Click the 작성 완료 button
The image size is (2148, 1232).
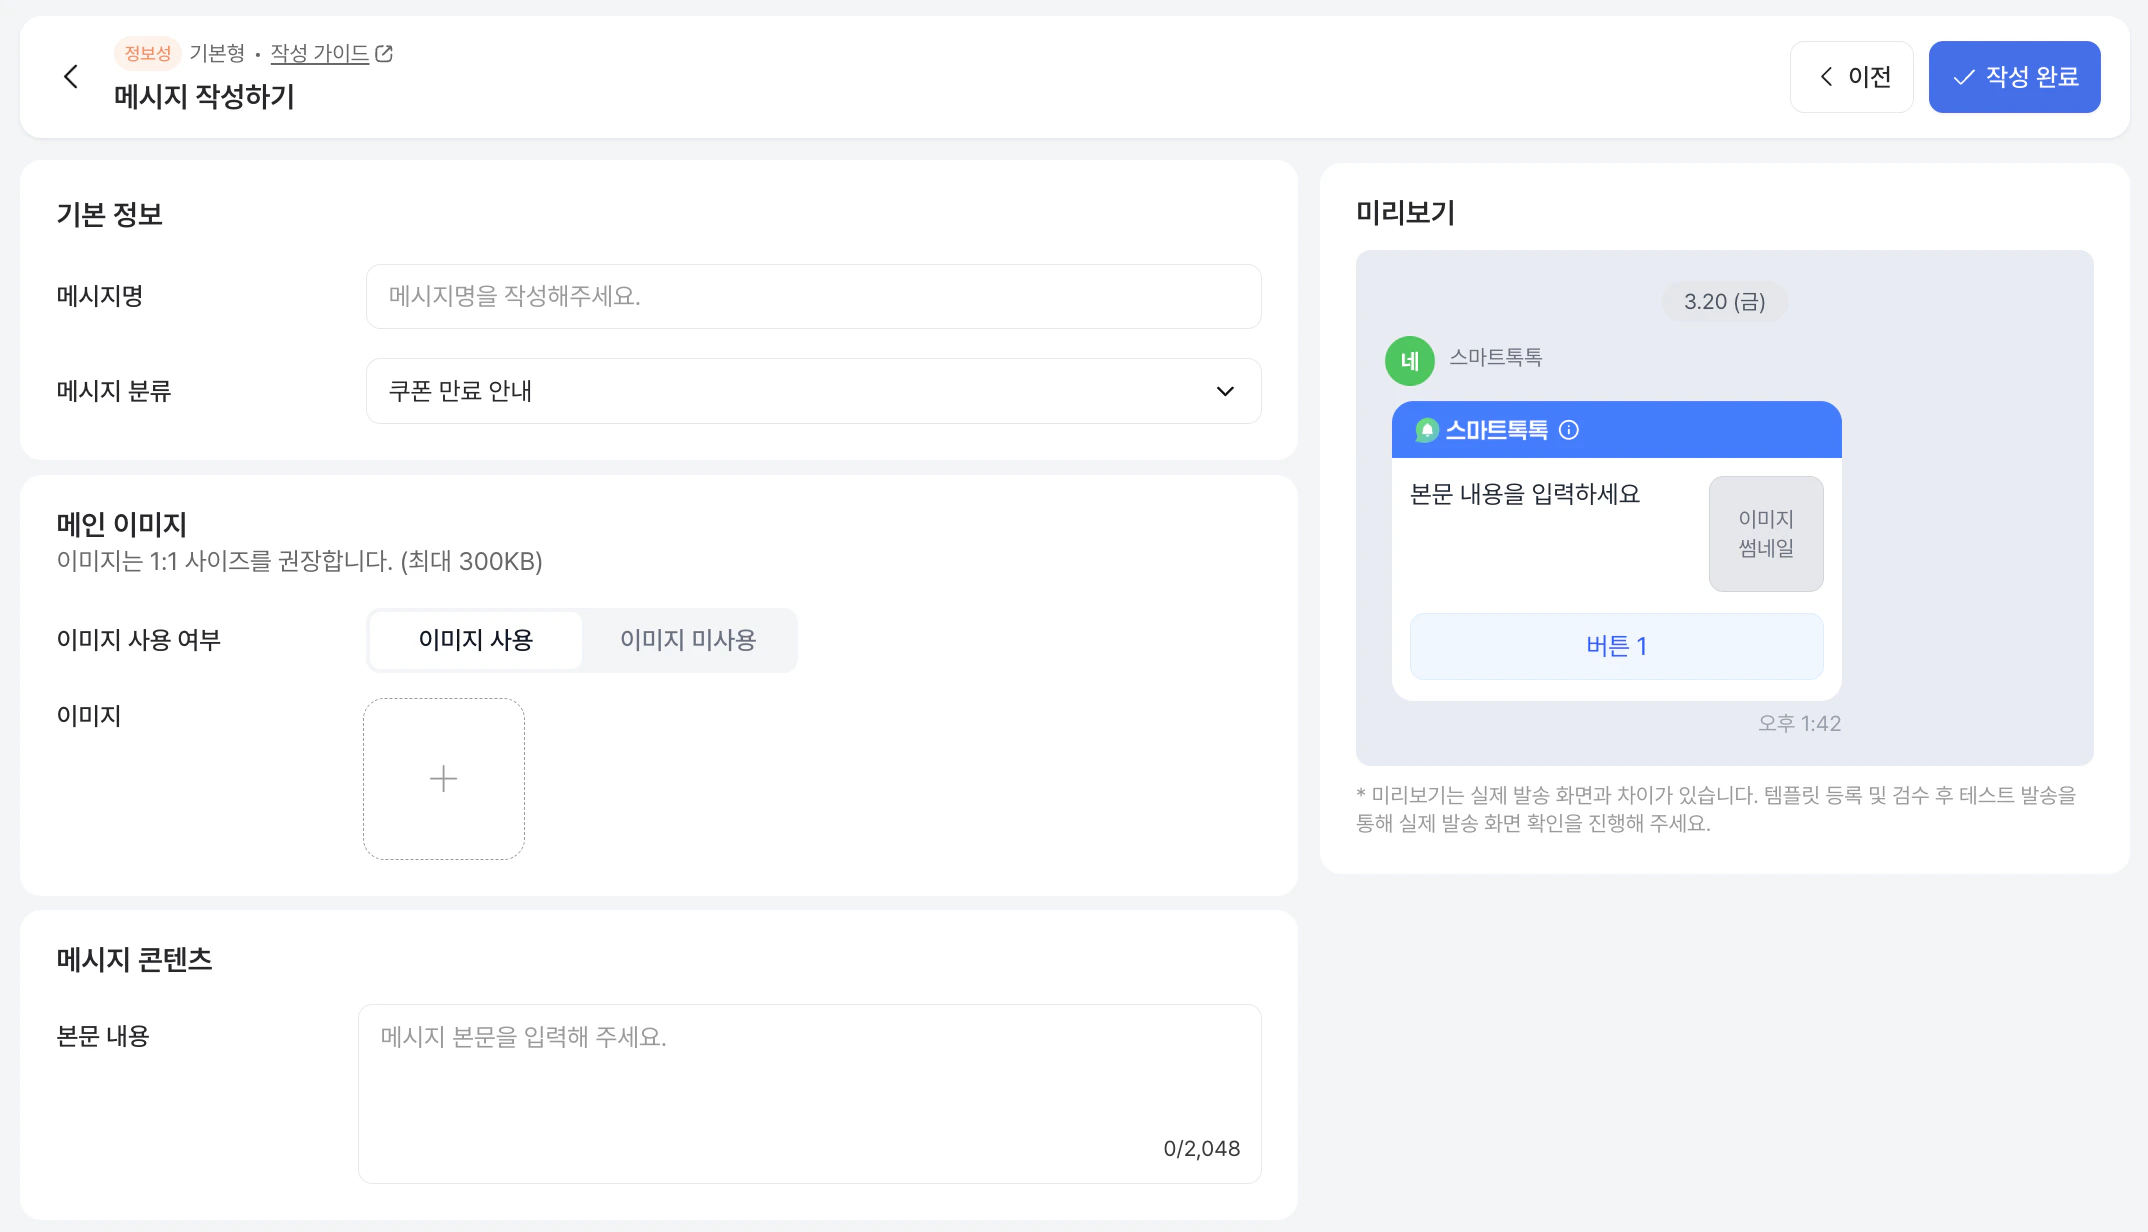point(2013,77)
